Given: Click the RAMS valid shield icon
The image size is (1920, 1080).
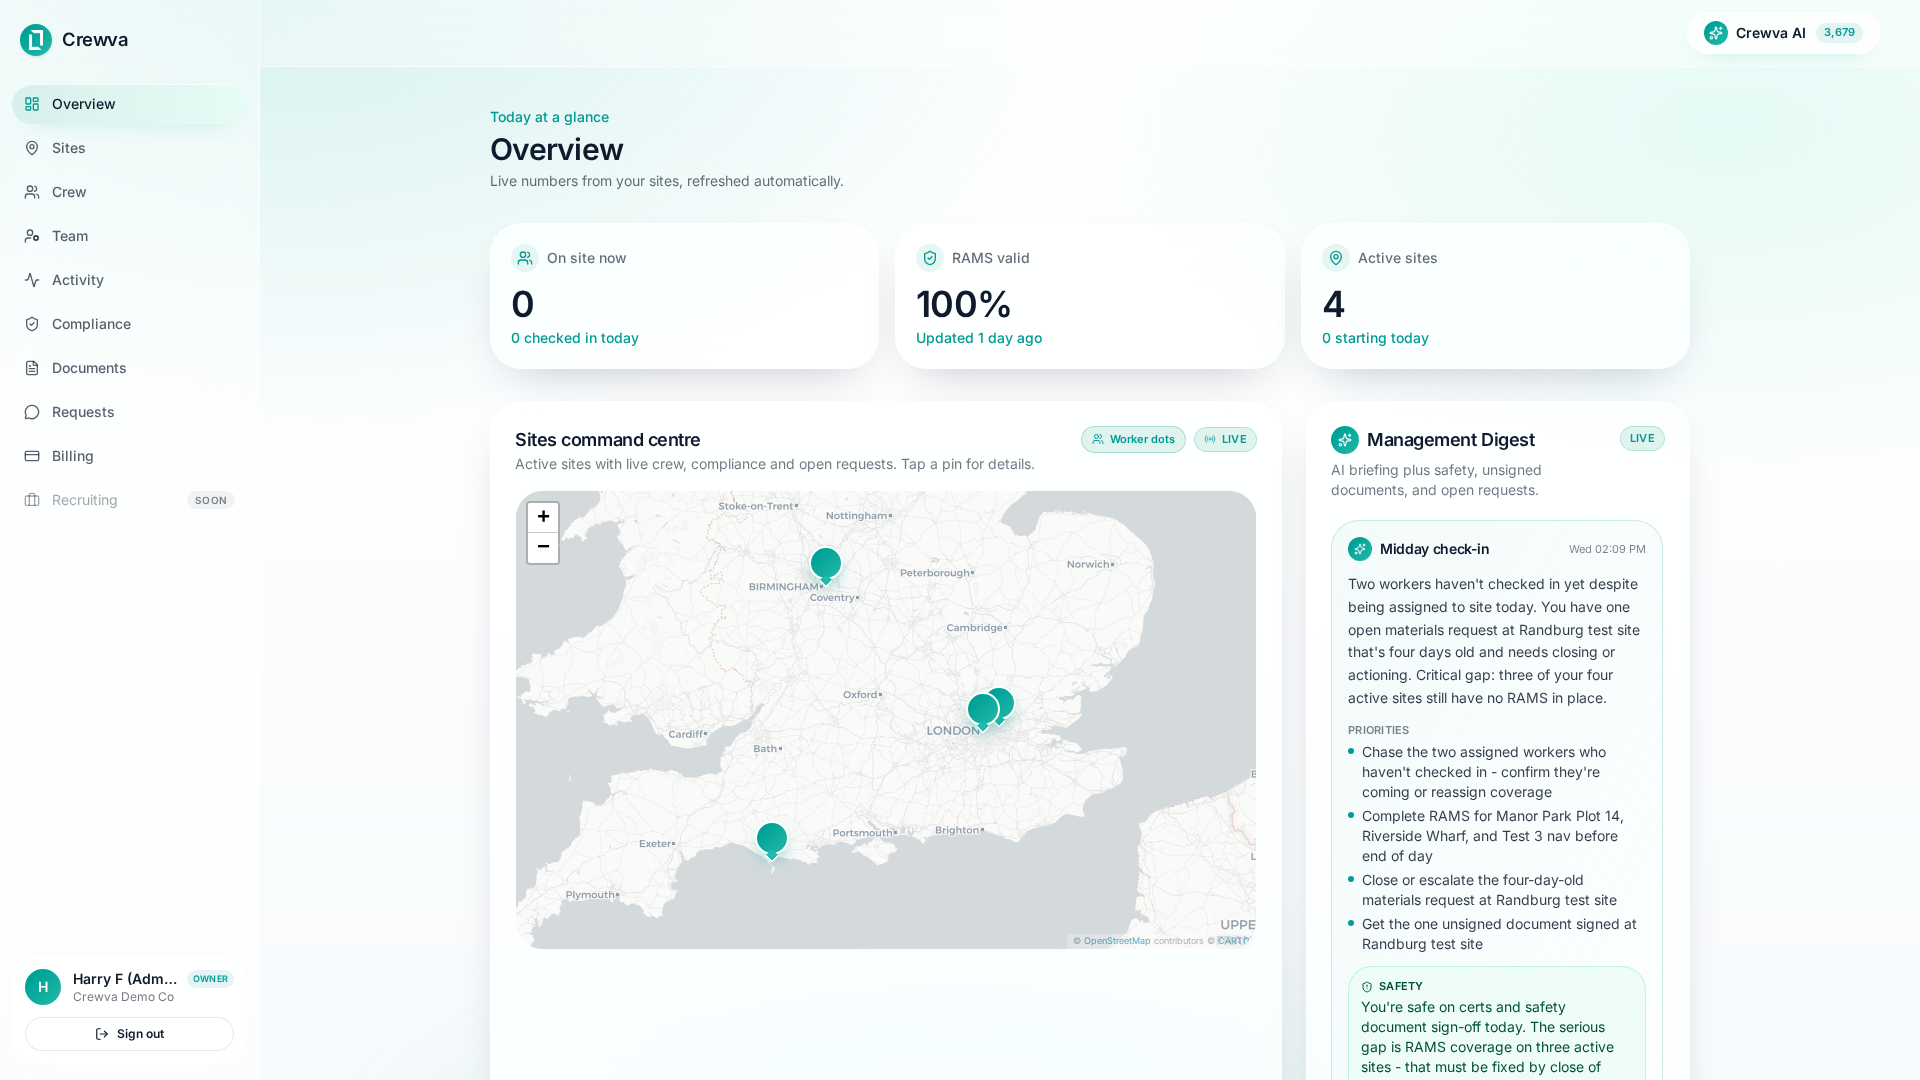Looking at the screenshot, I should [930, 258].
